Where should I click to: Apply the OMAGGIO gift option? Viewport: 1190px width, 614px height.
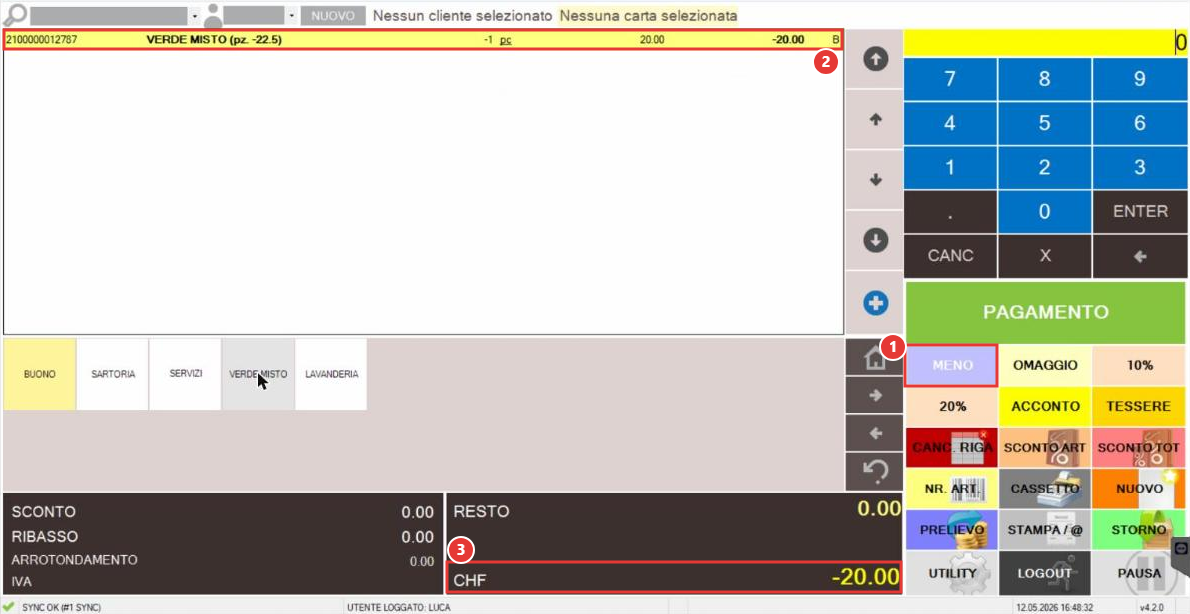pyautogui.click(x=1044, y=365)
